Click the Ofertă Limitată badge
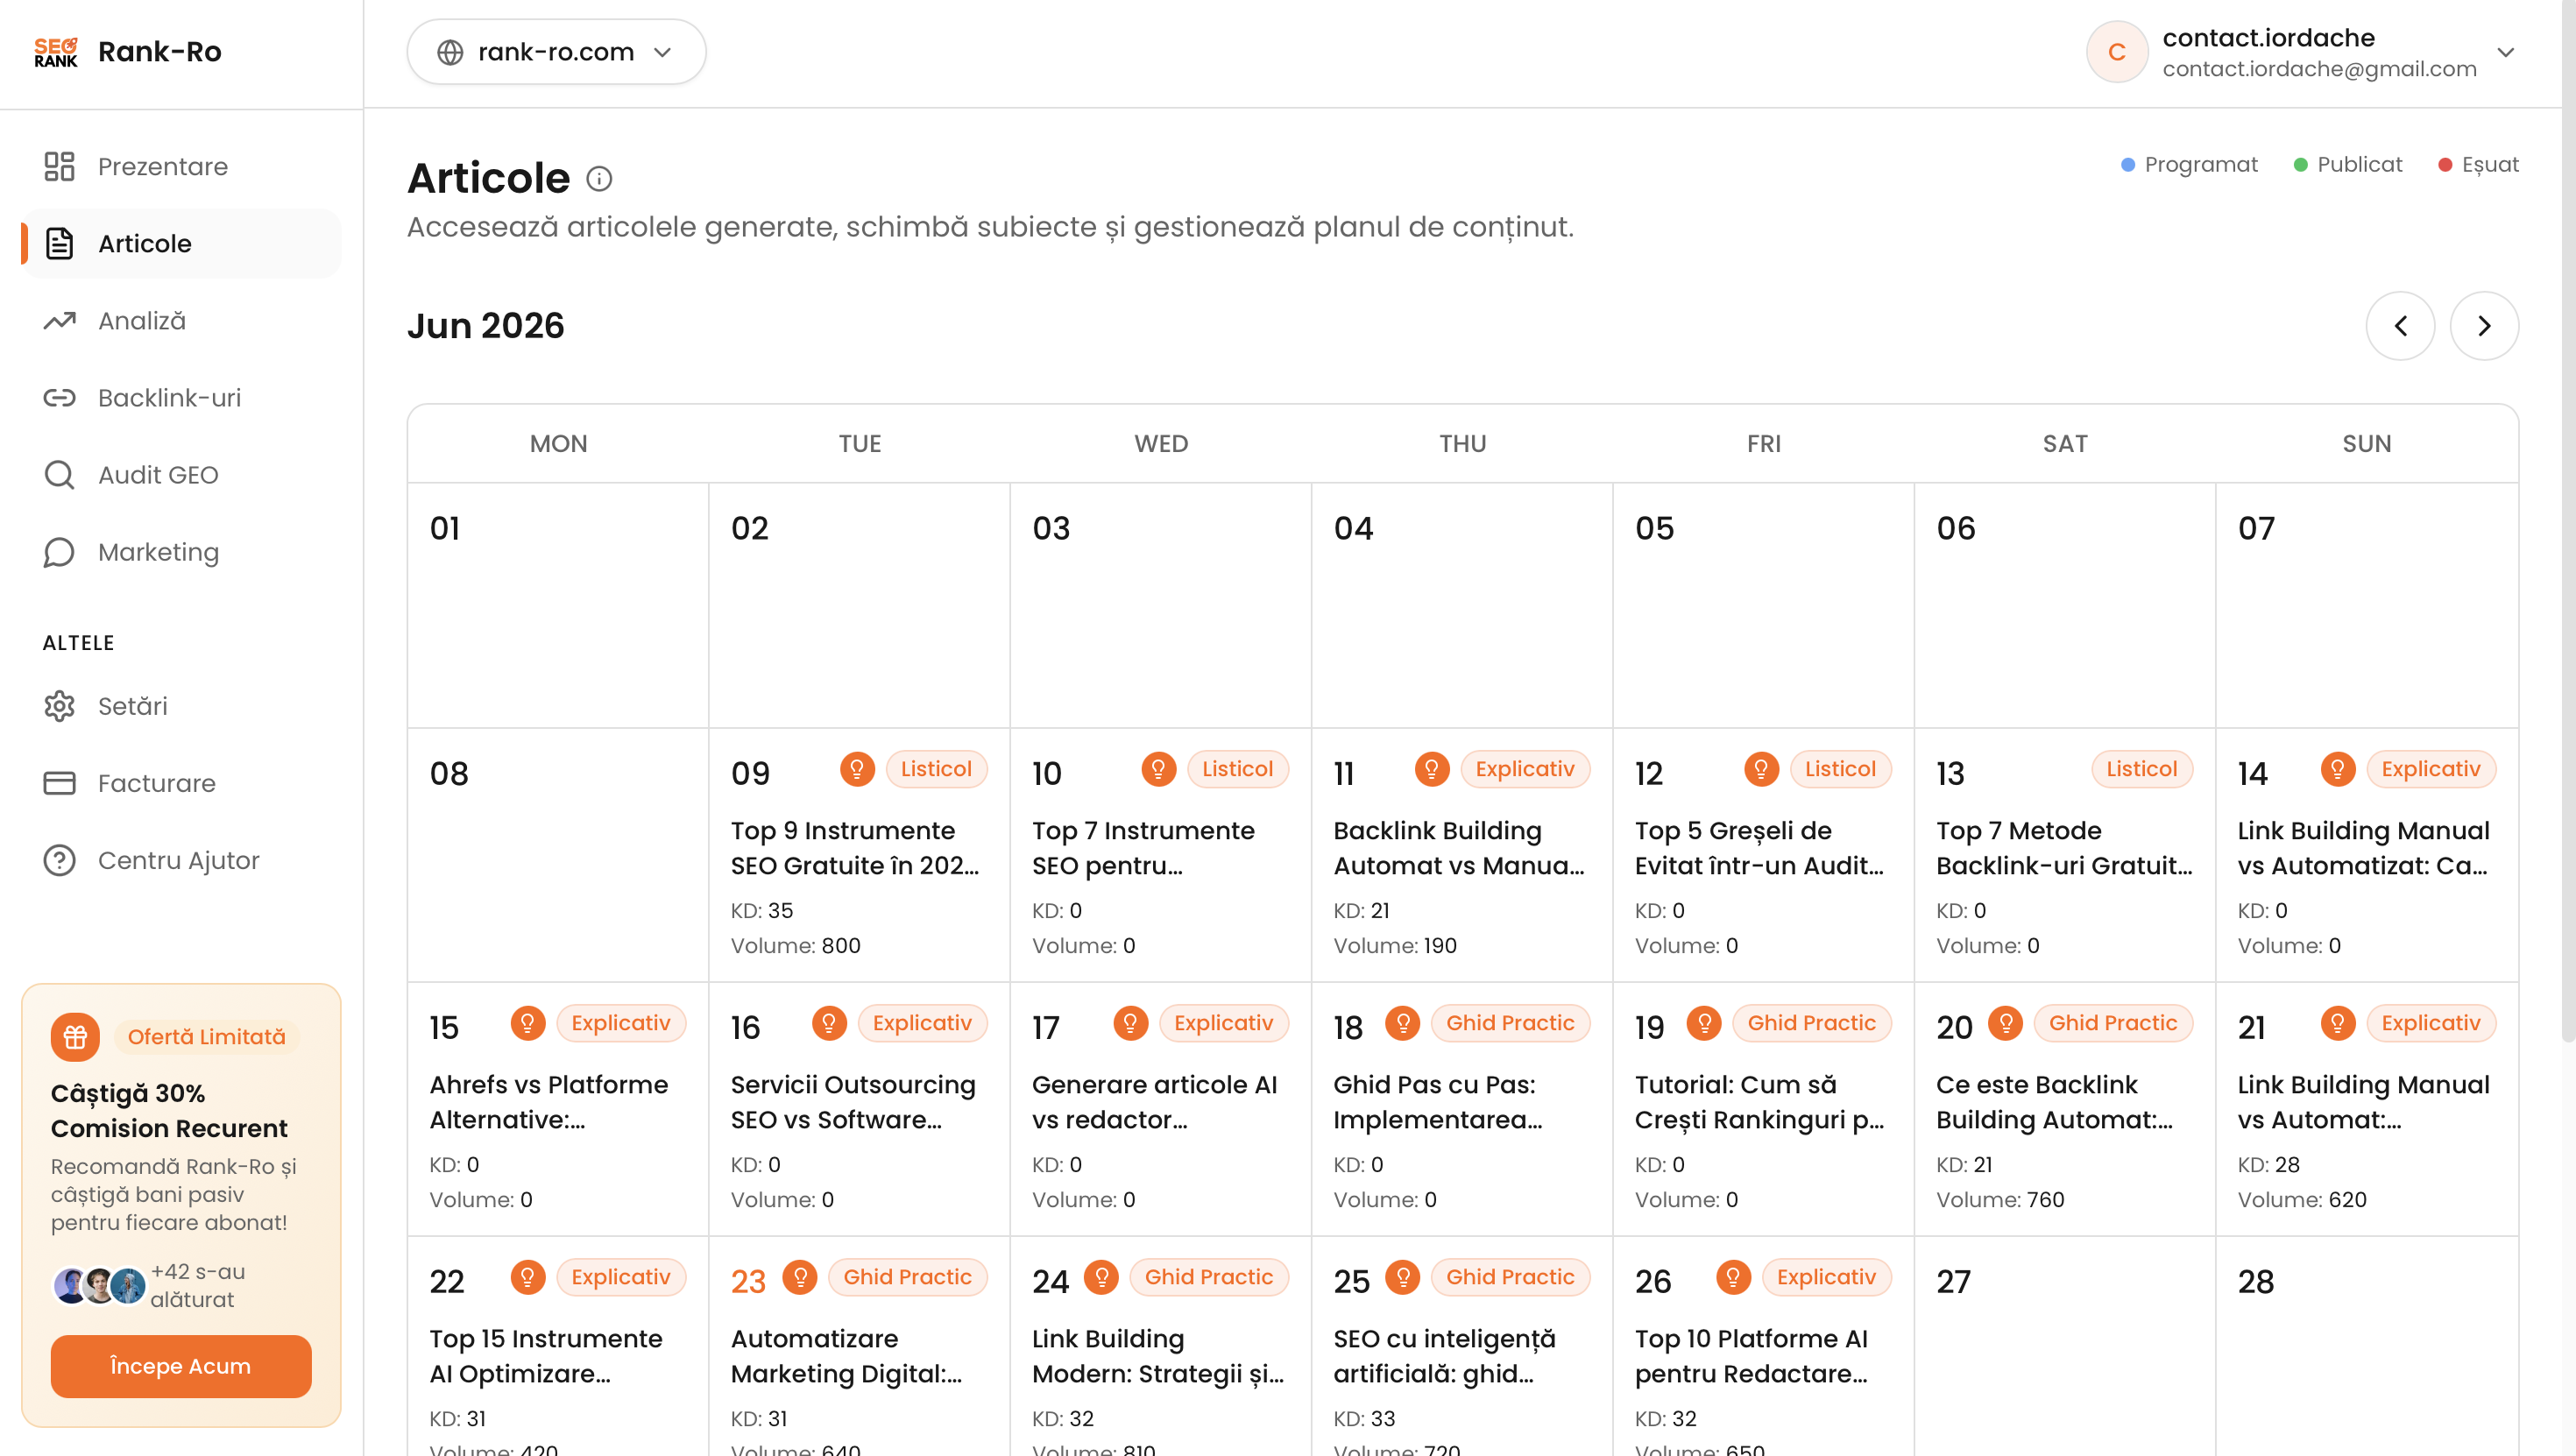This screenshot has width=2576, height=1456. (207, 1037)
